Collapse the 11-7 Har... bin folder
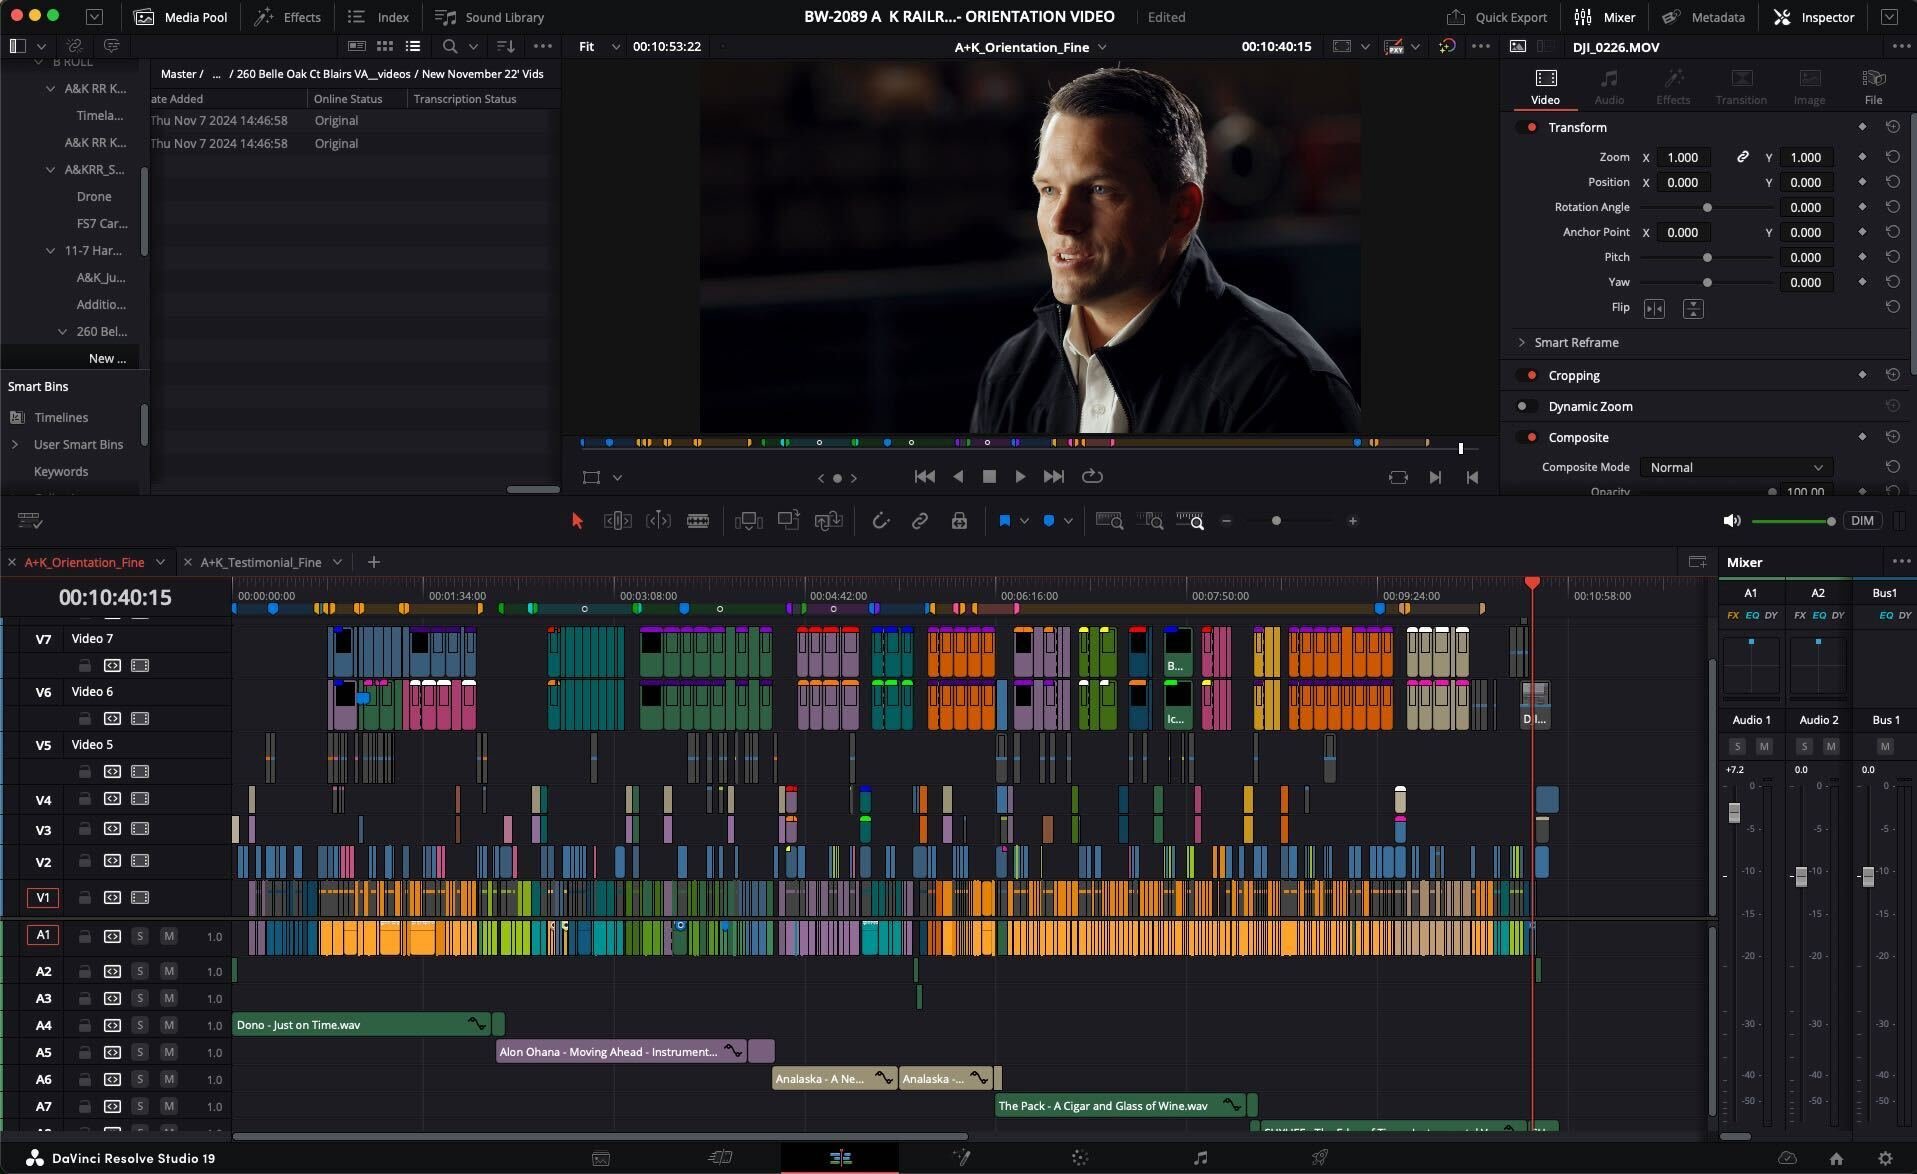The width and height of the screenshot is (1917, 1174). [x=51, y=251]
